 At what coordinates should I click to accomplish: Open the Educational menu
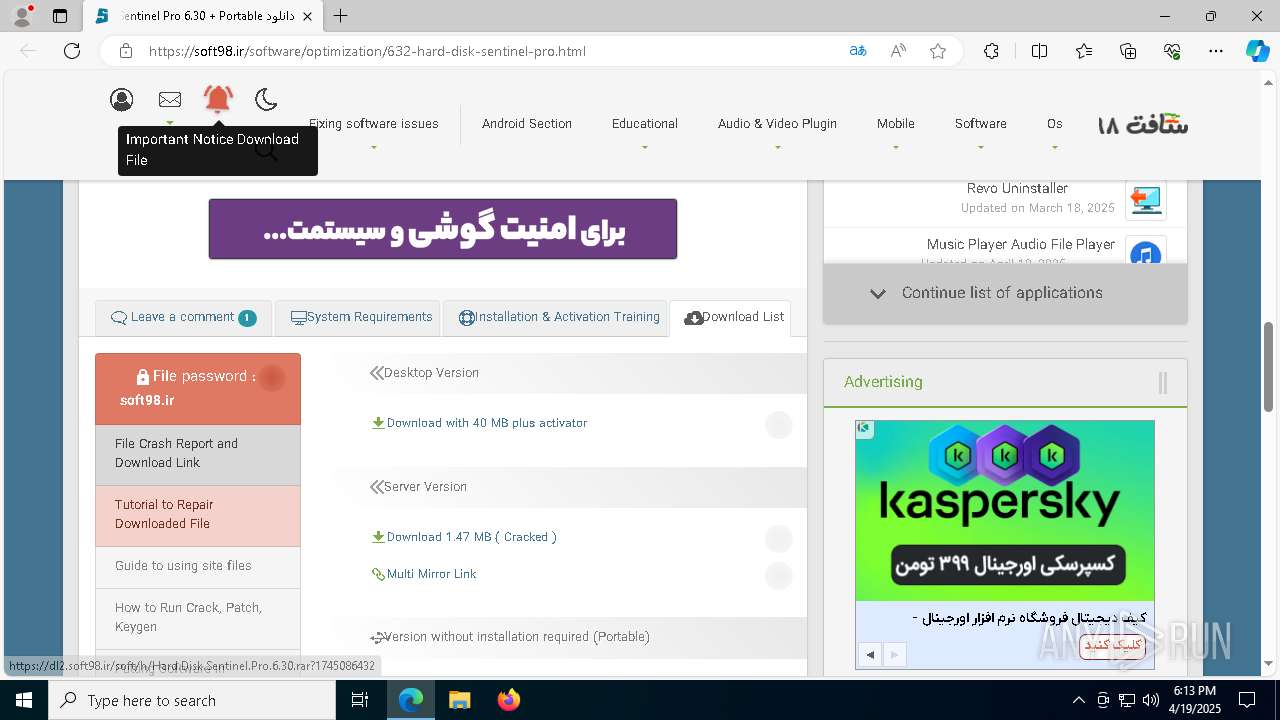click(x=645, y=124)
